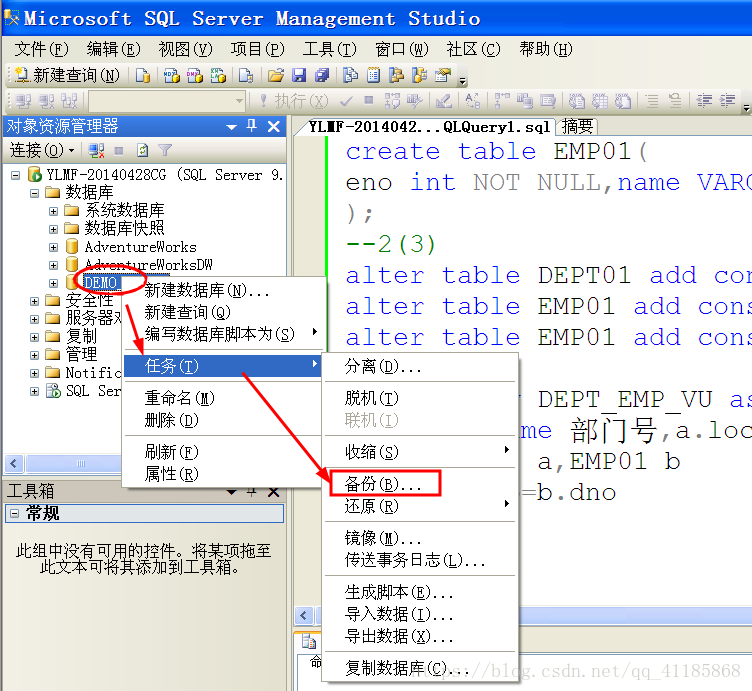Open a new Database Engine Query
The width and height of the screenshot is (752, 691).
coord(142,75)
